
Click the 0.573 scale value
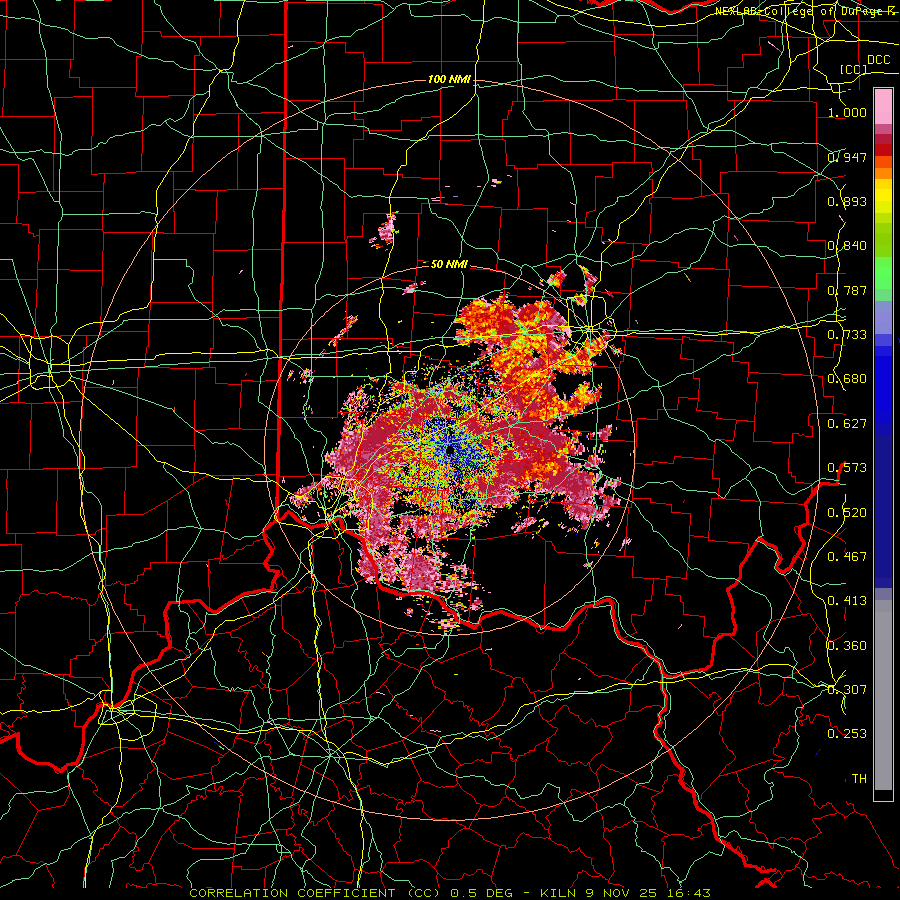(847, 468)
